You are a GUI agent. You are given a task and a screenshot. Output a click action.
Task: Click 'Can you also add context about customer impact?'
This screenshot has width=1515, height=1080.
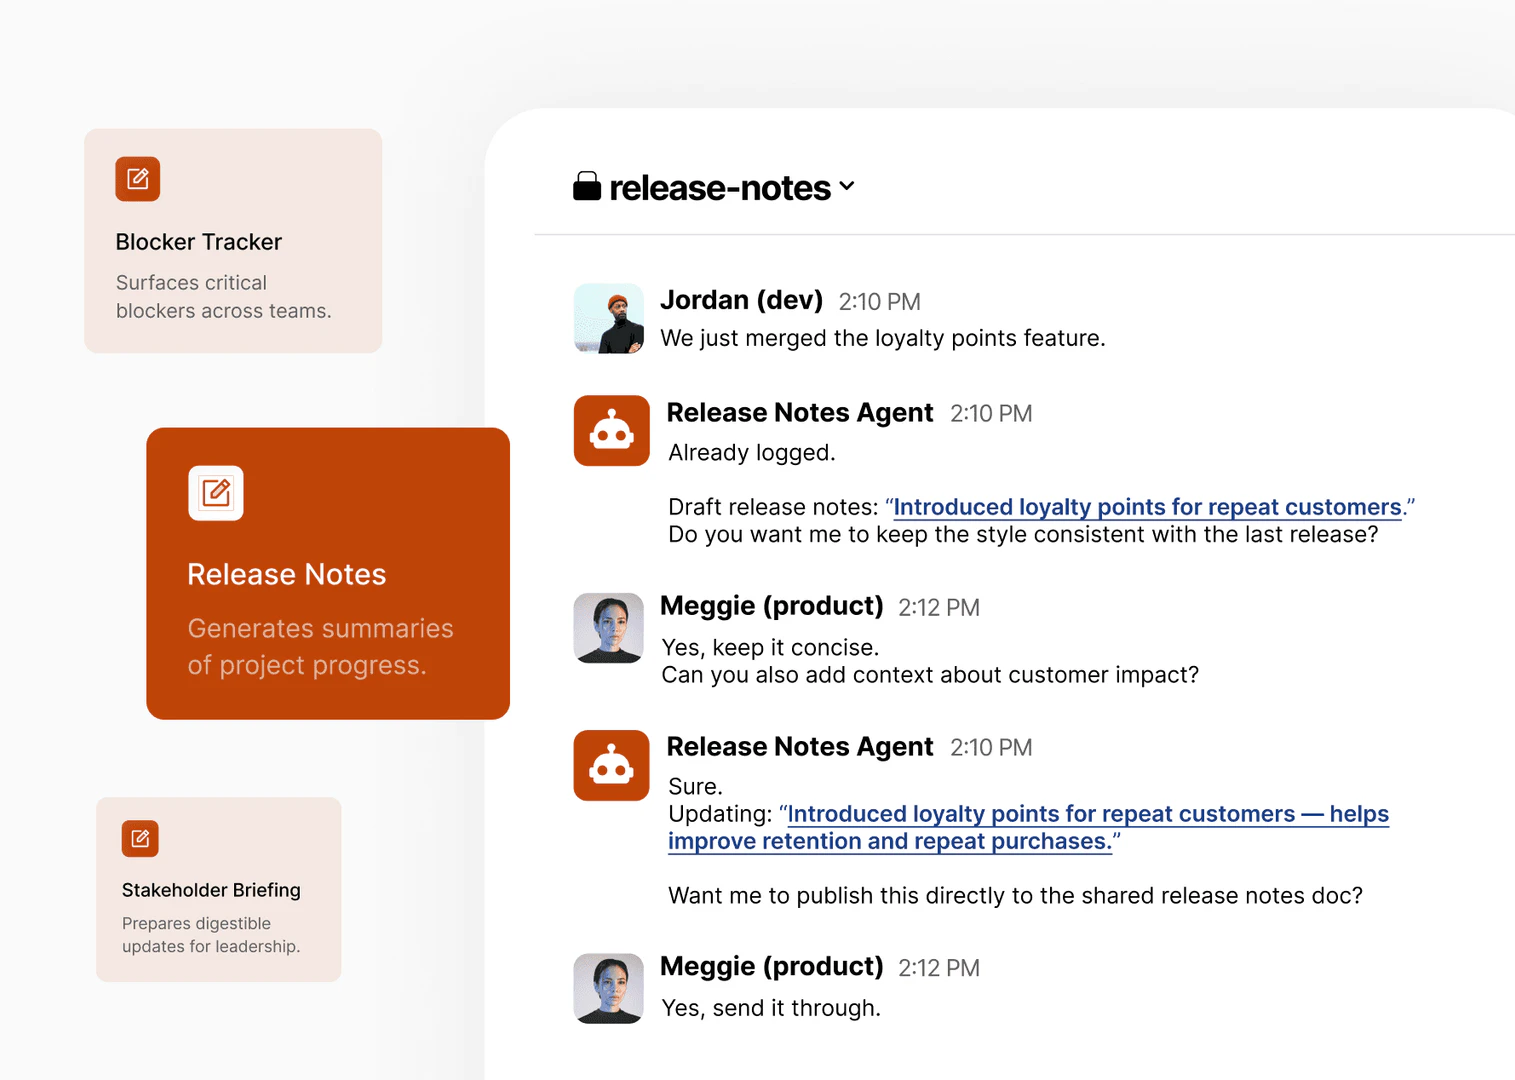pyautogui.click(x=930, y=675)
